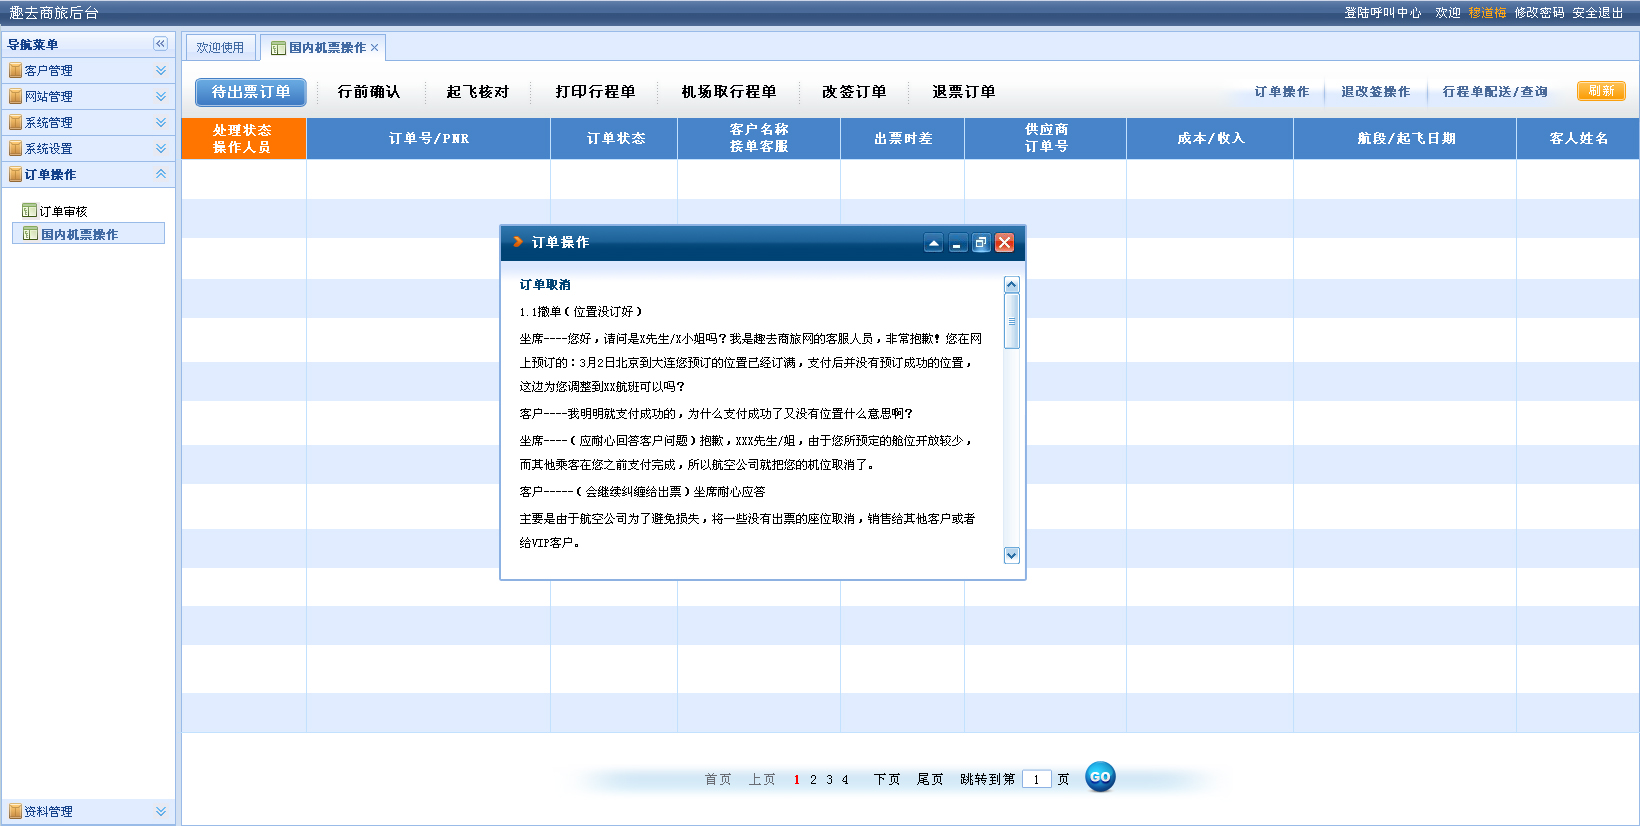This screenshot has height=826, width=1640.
Task: Go to 上页 in pagination
Action: [x=762, y=779]
